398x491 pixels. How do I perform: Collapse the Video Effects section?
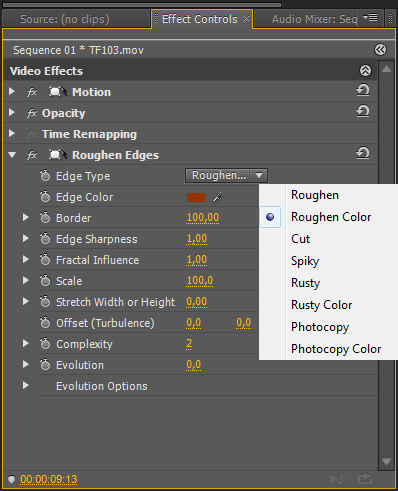365,71
